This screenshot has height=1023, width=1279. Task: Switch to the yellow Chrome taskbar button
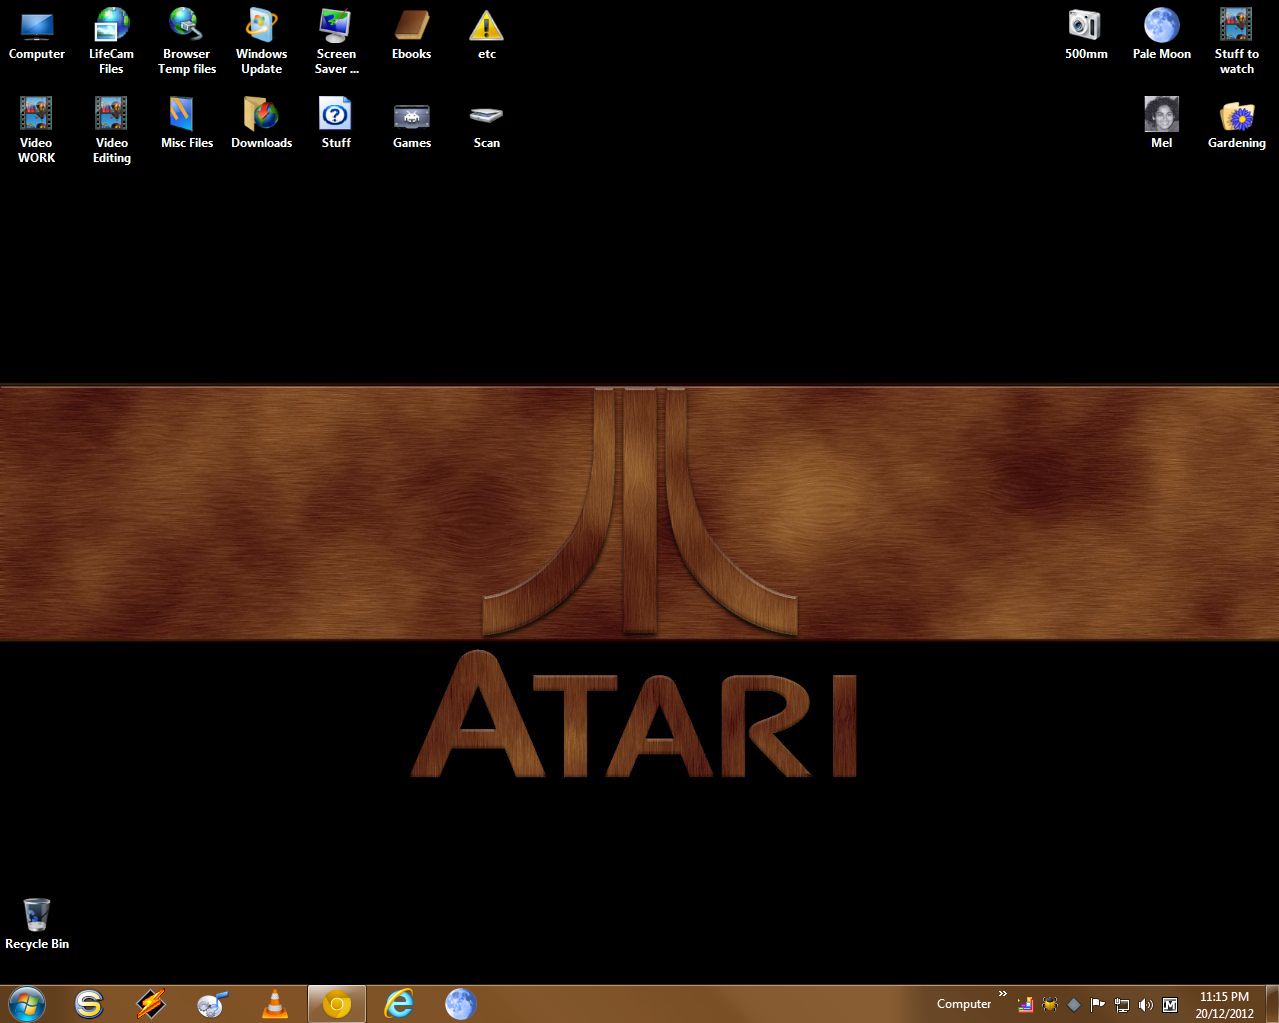tap(337, 1004)
